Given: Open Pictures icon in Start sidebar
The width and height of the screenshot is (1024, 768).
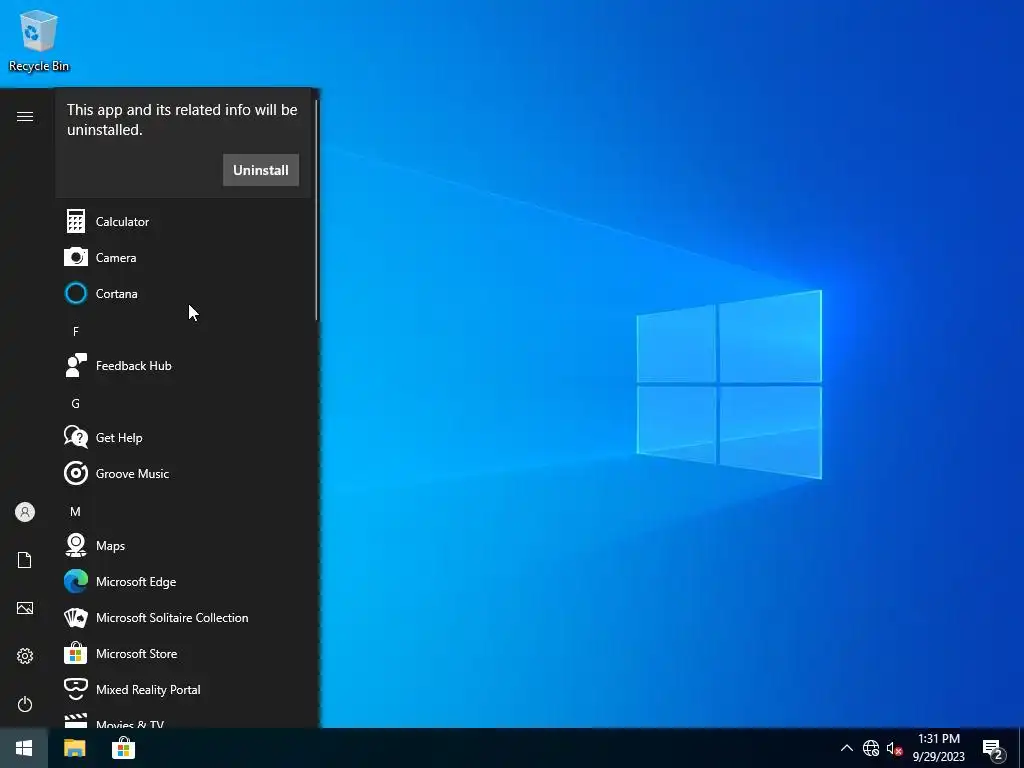Looking at the screenshot, I should (x=25, y=608).
